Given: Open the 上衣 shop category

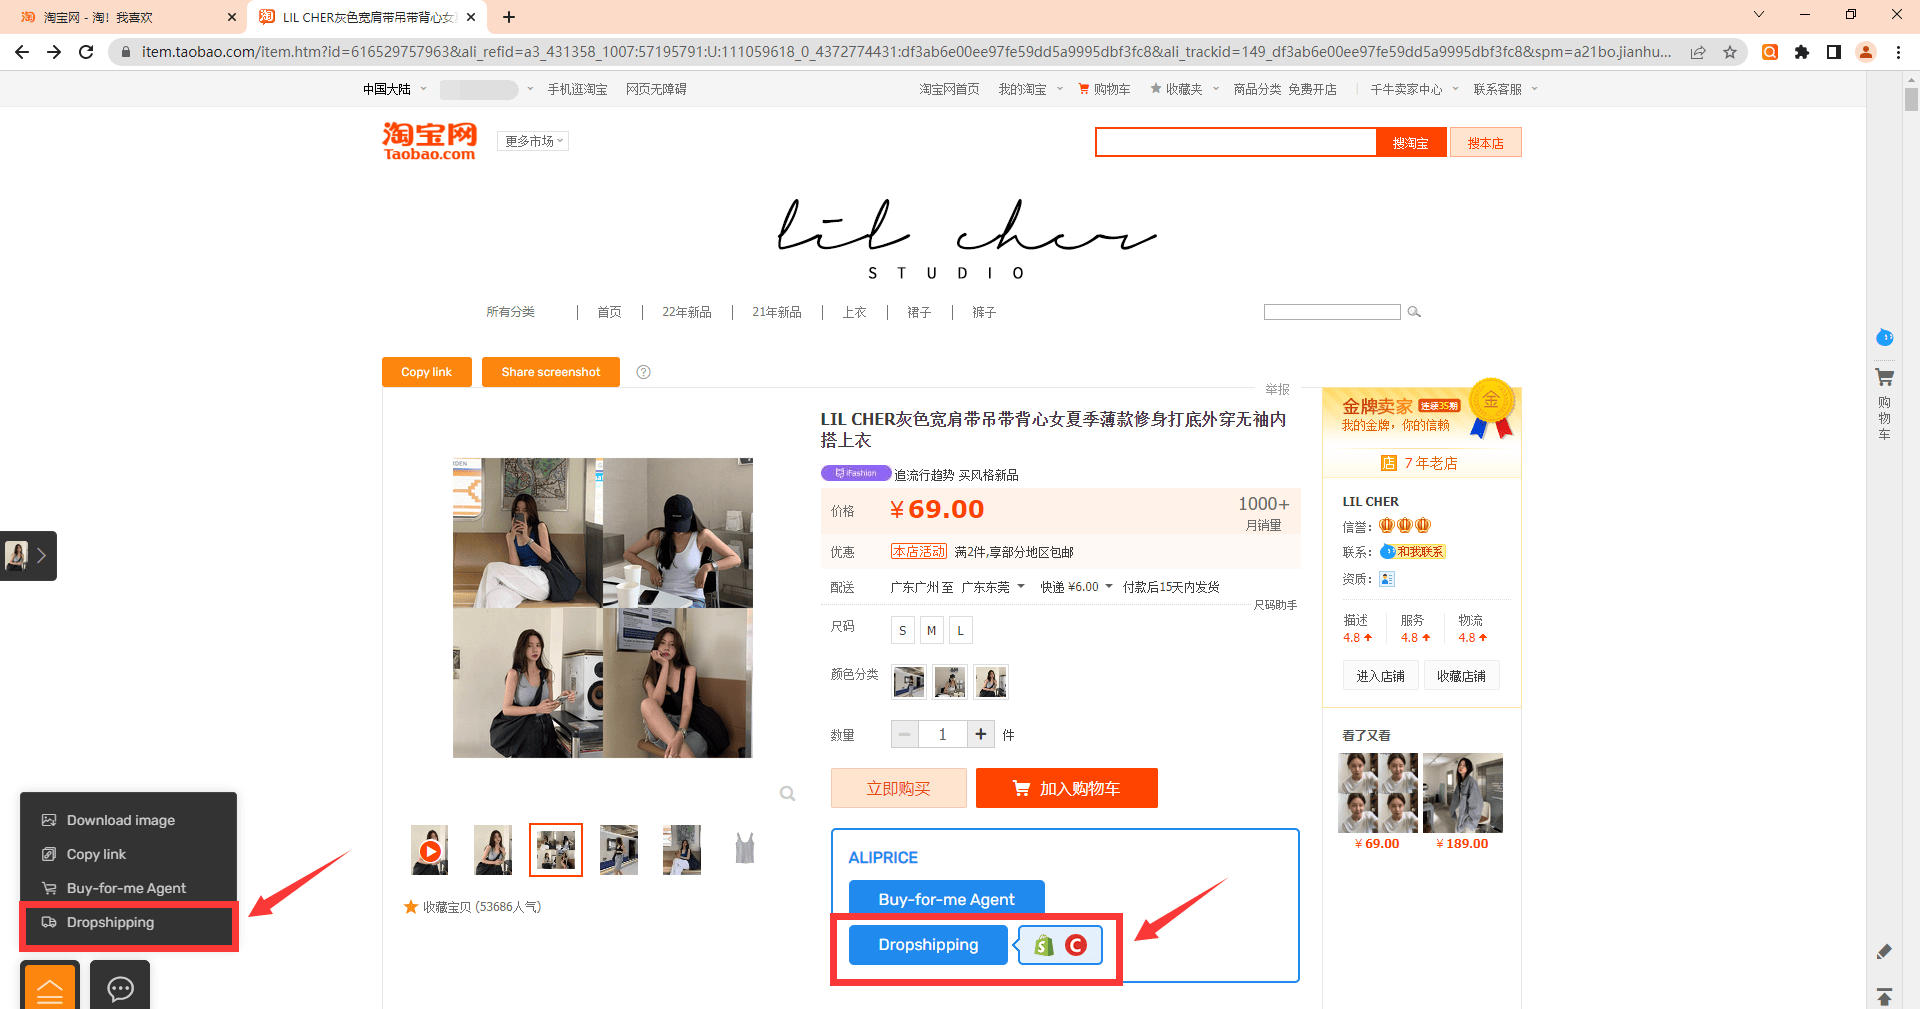Looking at the screenshot, I should (x=855, y=312).
